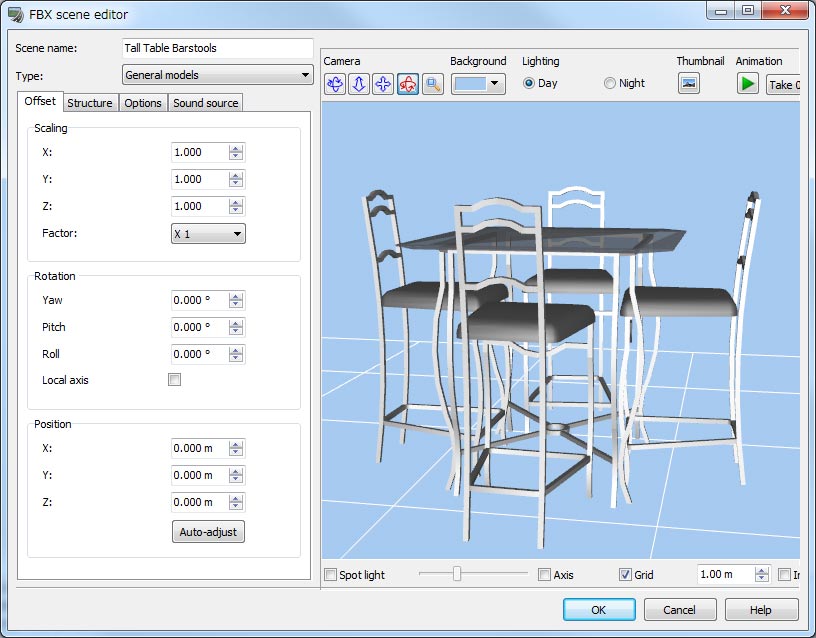Click the first camera rotate icon
816x638 pixels.
click(335, 85)
